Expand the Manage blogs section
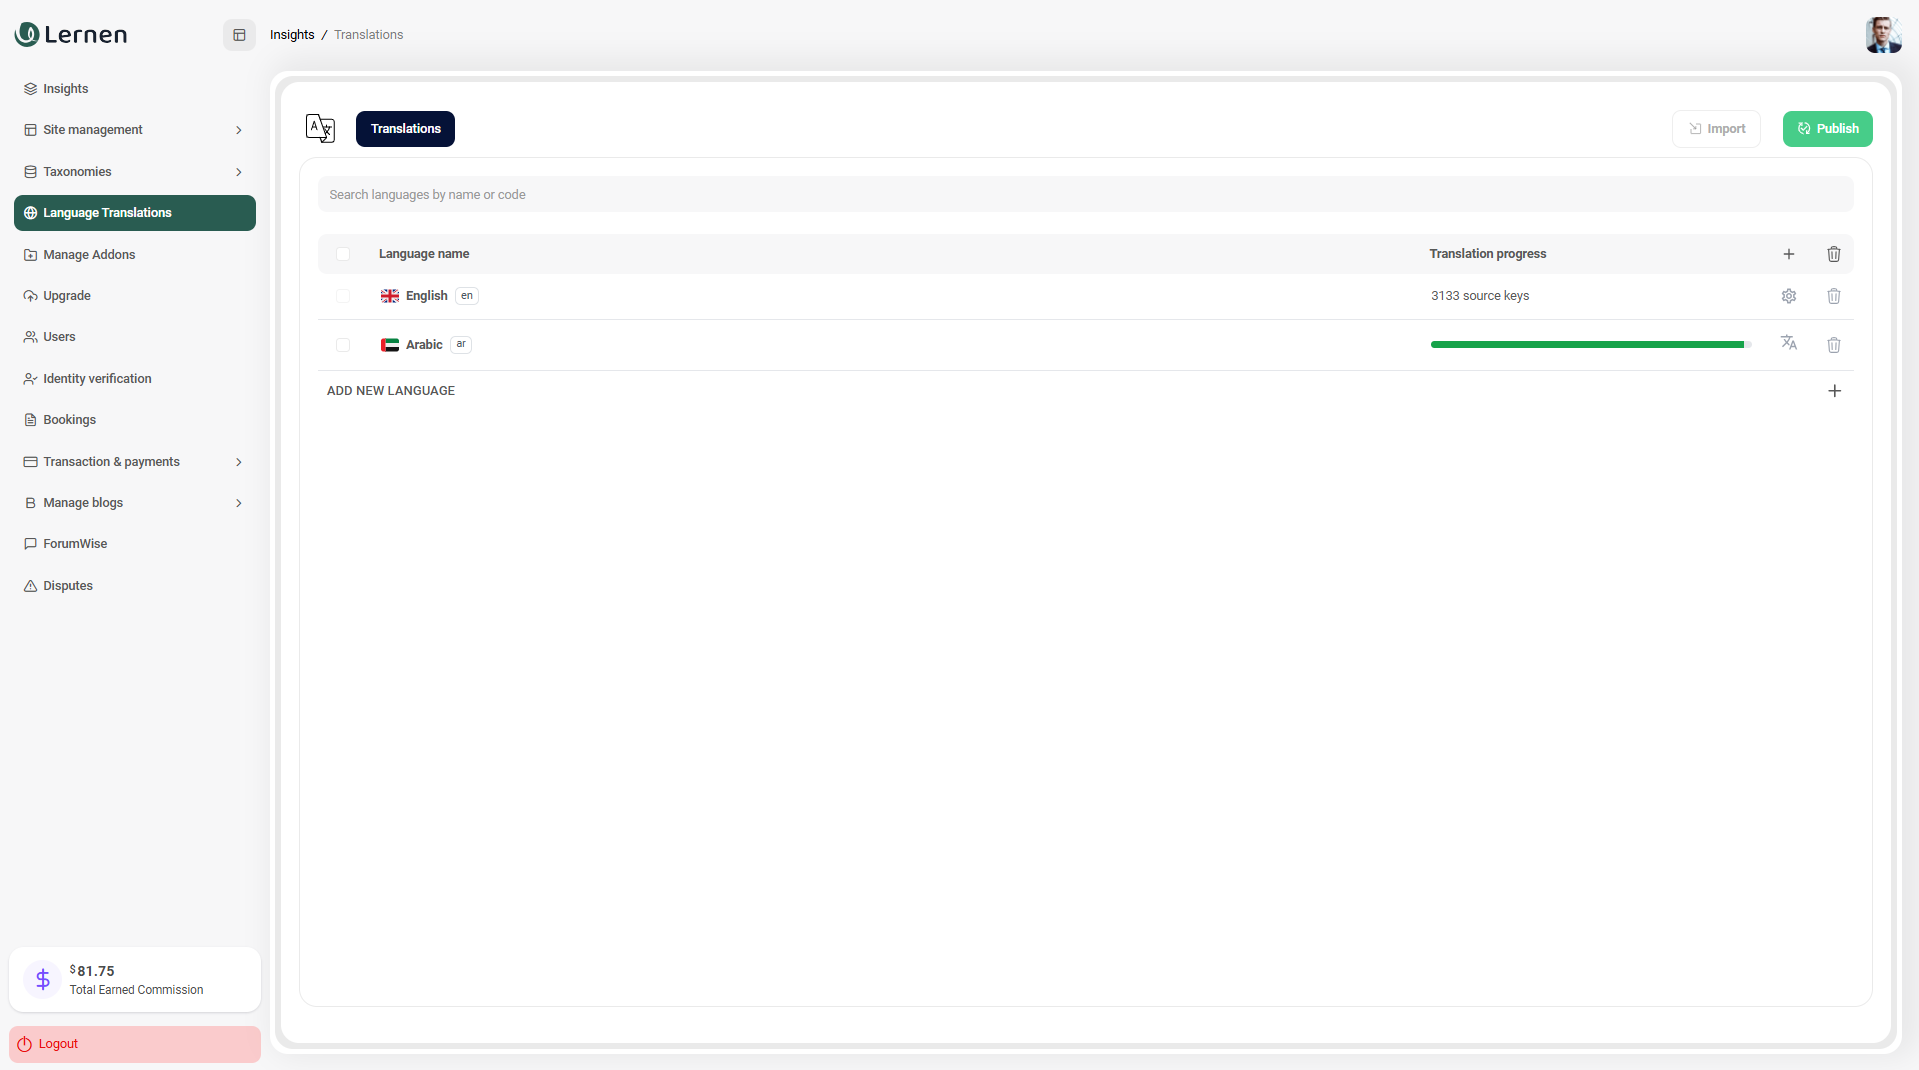Screen dimensions: 1919x1070 (135, 502)
